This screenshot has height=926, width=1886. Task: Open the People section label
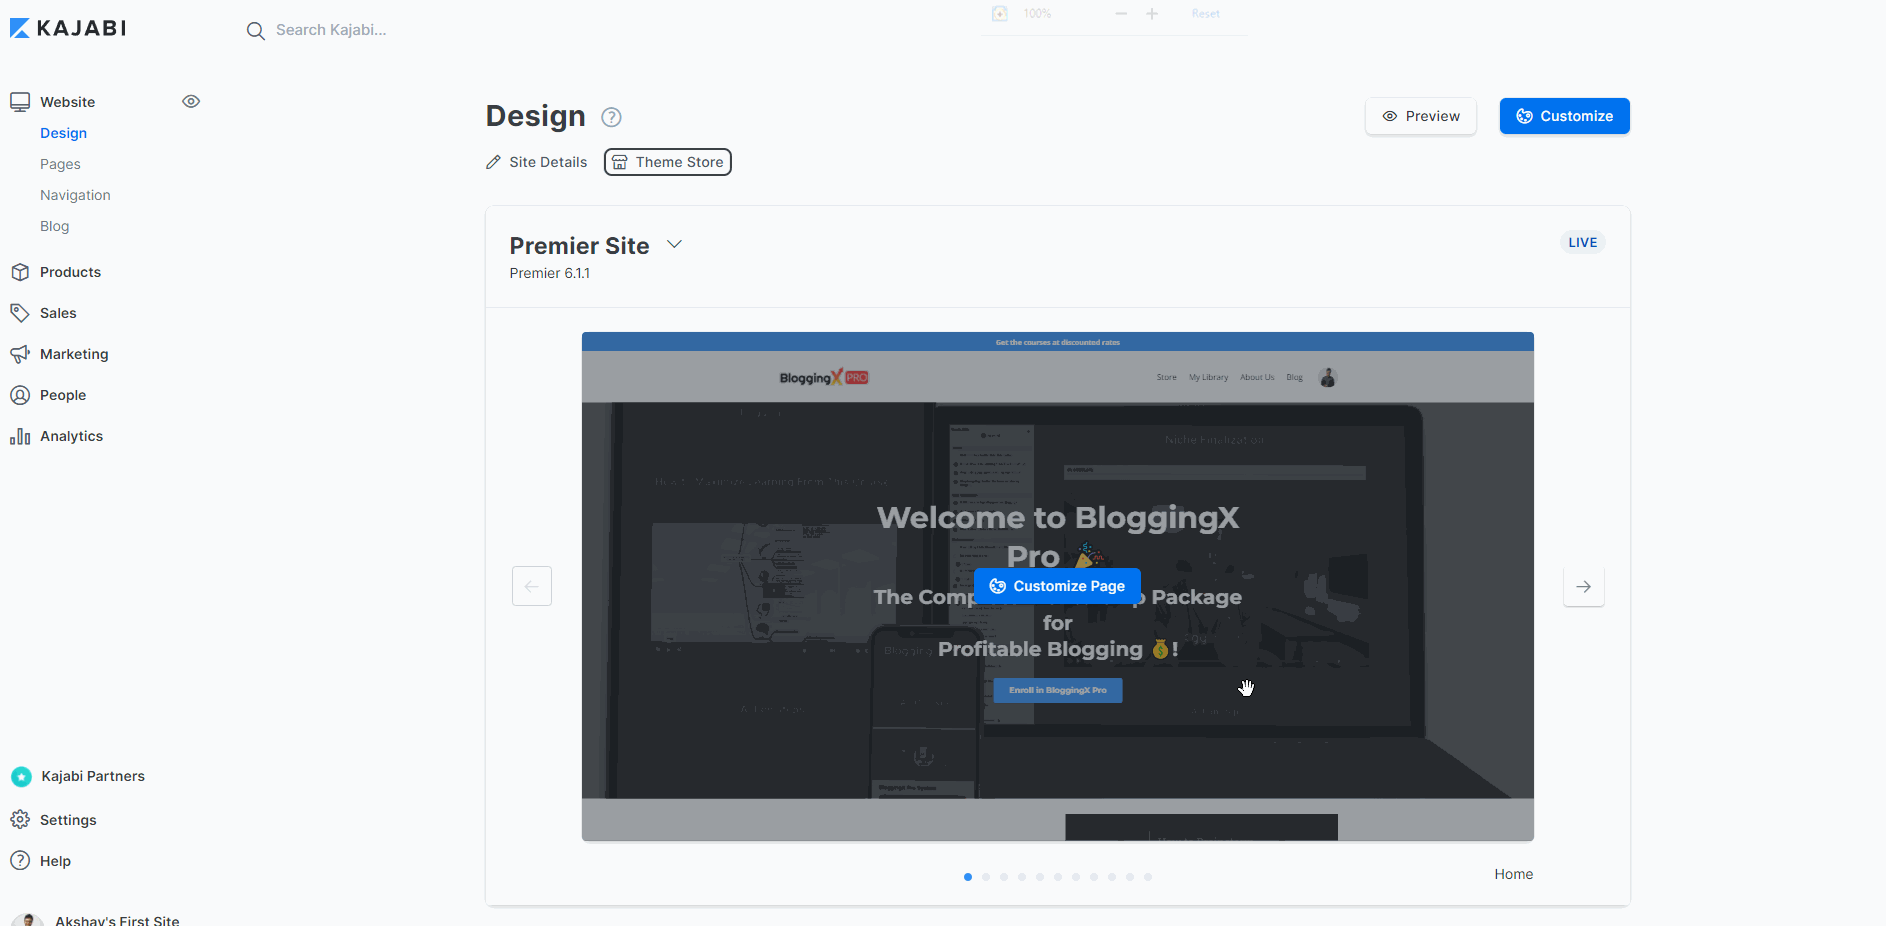[x=63, y=395]
